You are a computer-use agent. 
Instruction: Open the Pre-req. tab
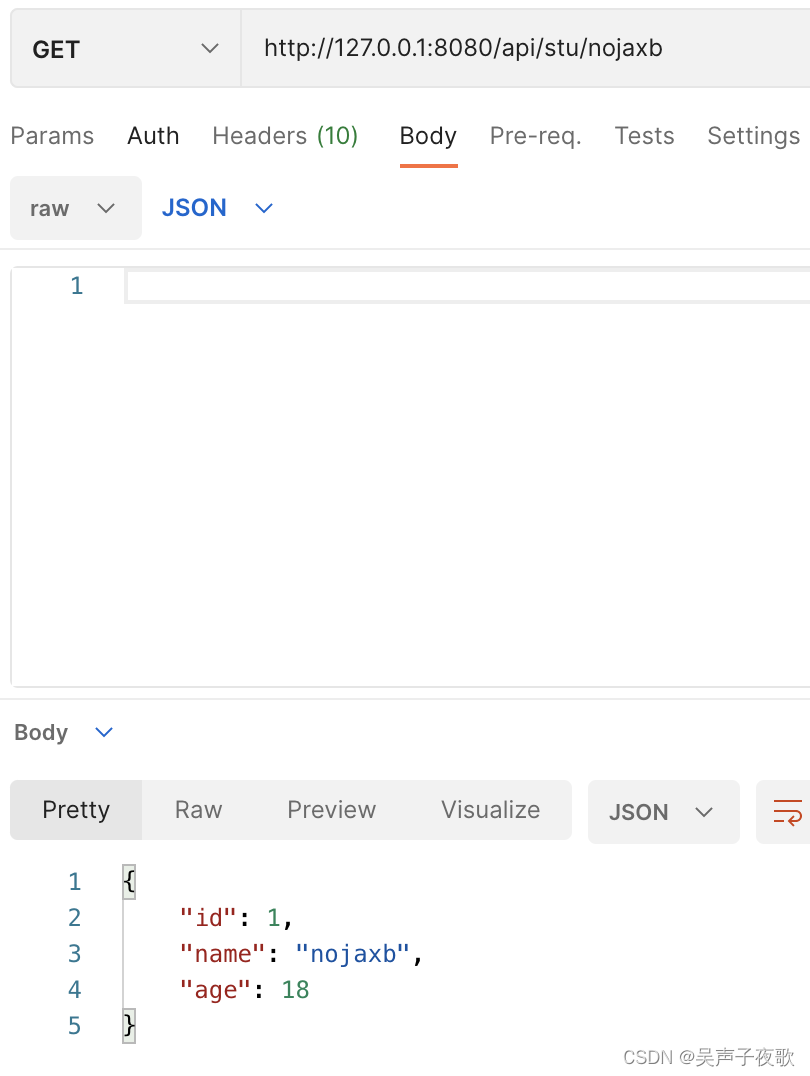(535, 136)
